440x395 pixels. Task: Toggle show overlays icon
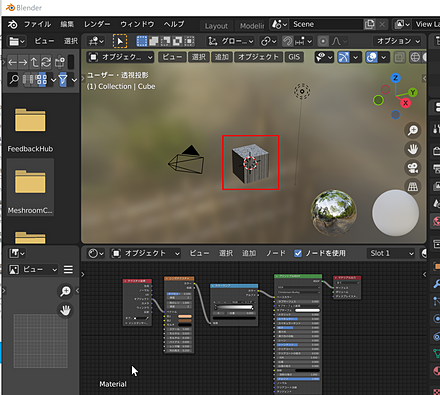pos(372,57)
